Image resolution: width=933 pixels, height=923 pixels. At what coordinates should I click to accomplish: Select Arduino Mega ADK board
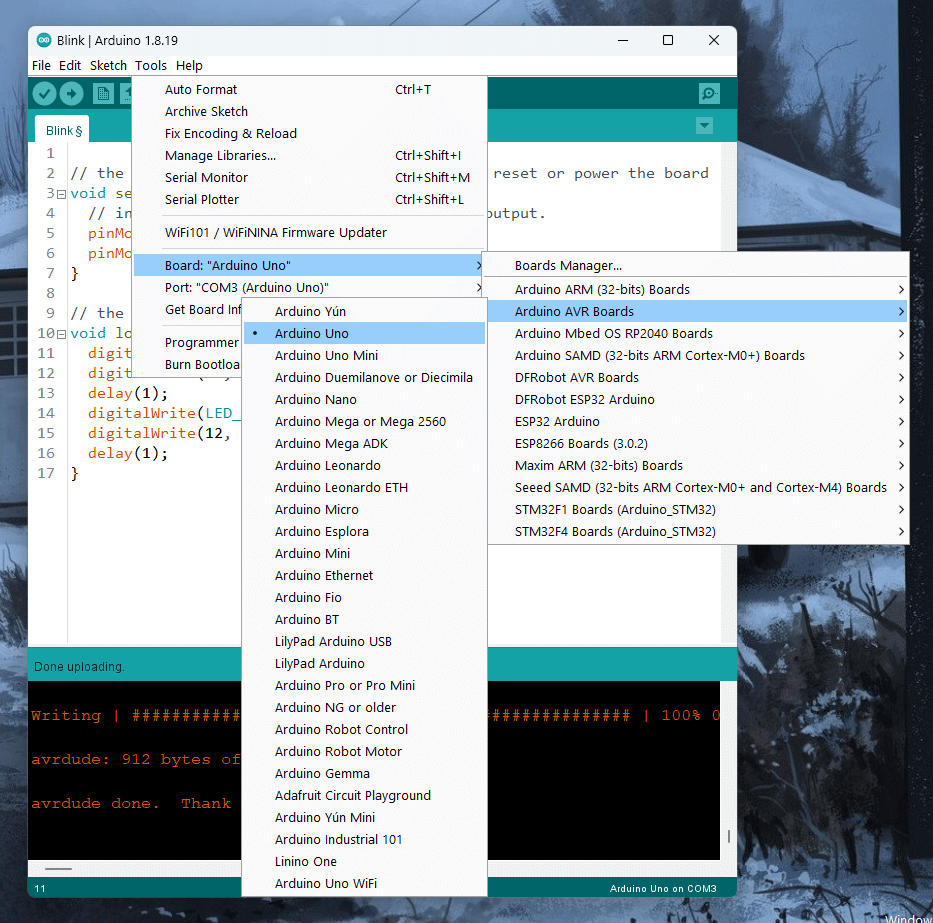tap(364, 443)
